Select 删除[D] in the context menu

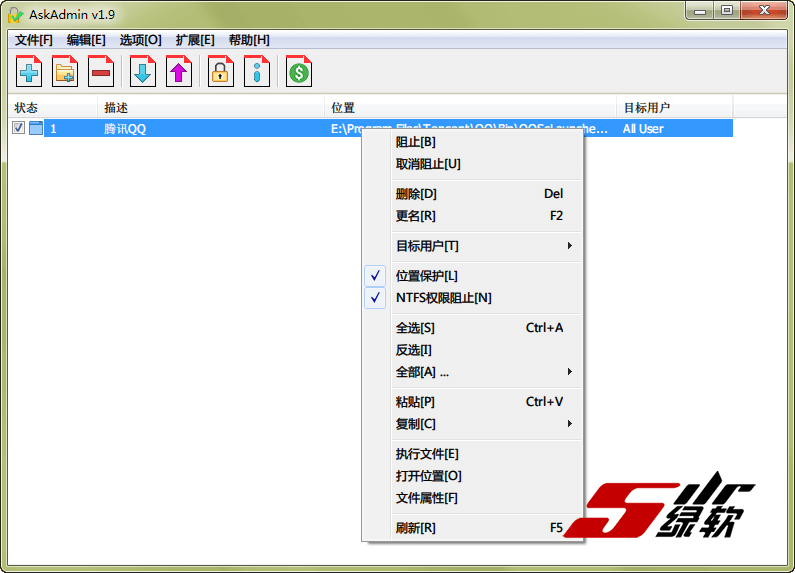pyautogui.click(x=416, y=194)
